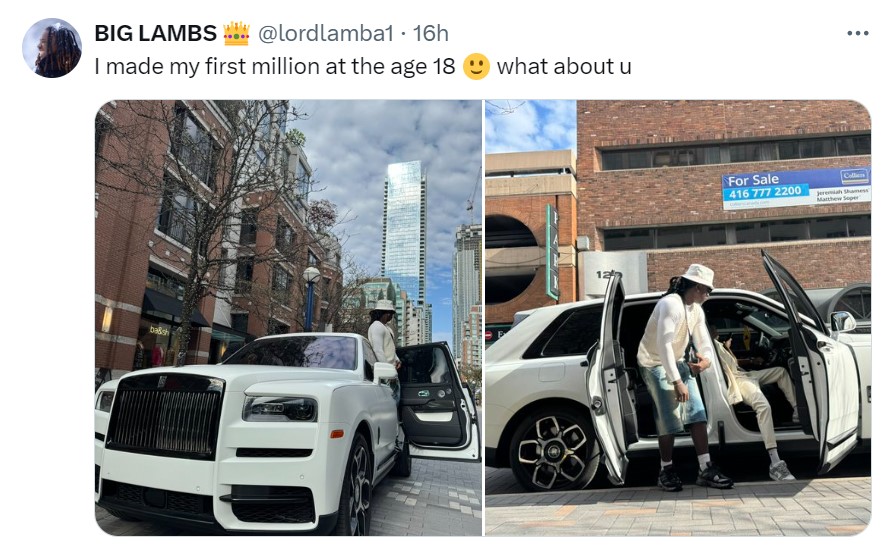Click the smiley emoji in the tweet
Image resolution: width=885 pixels, height=546 pixels.
476,67
